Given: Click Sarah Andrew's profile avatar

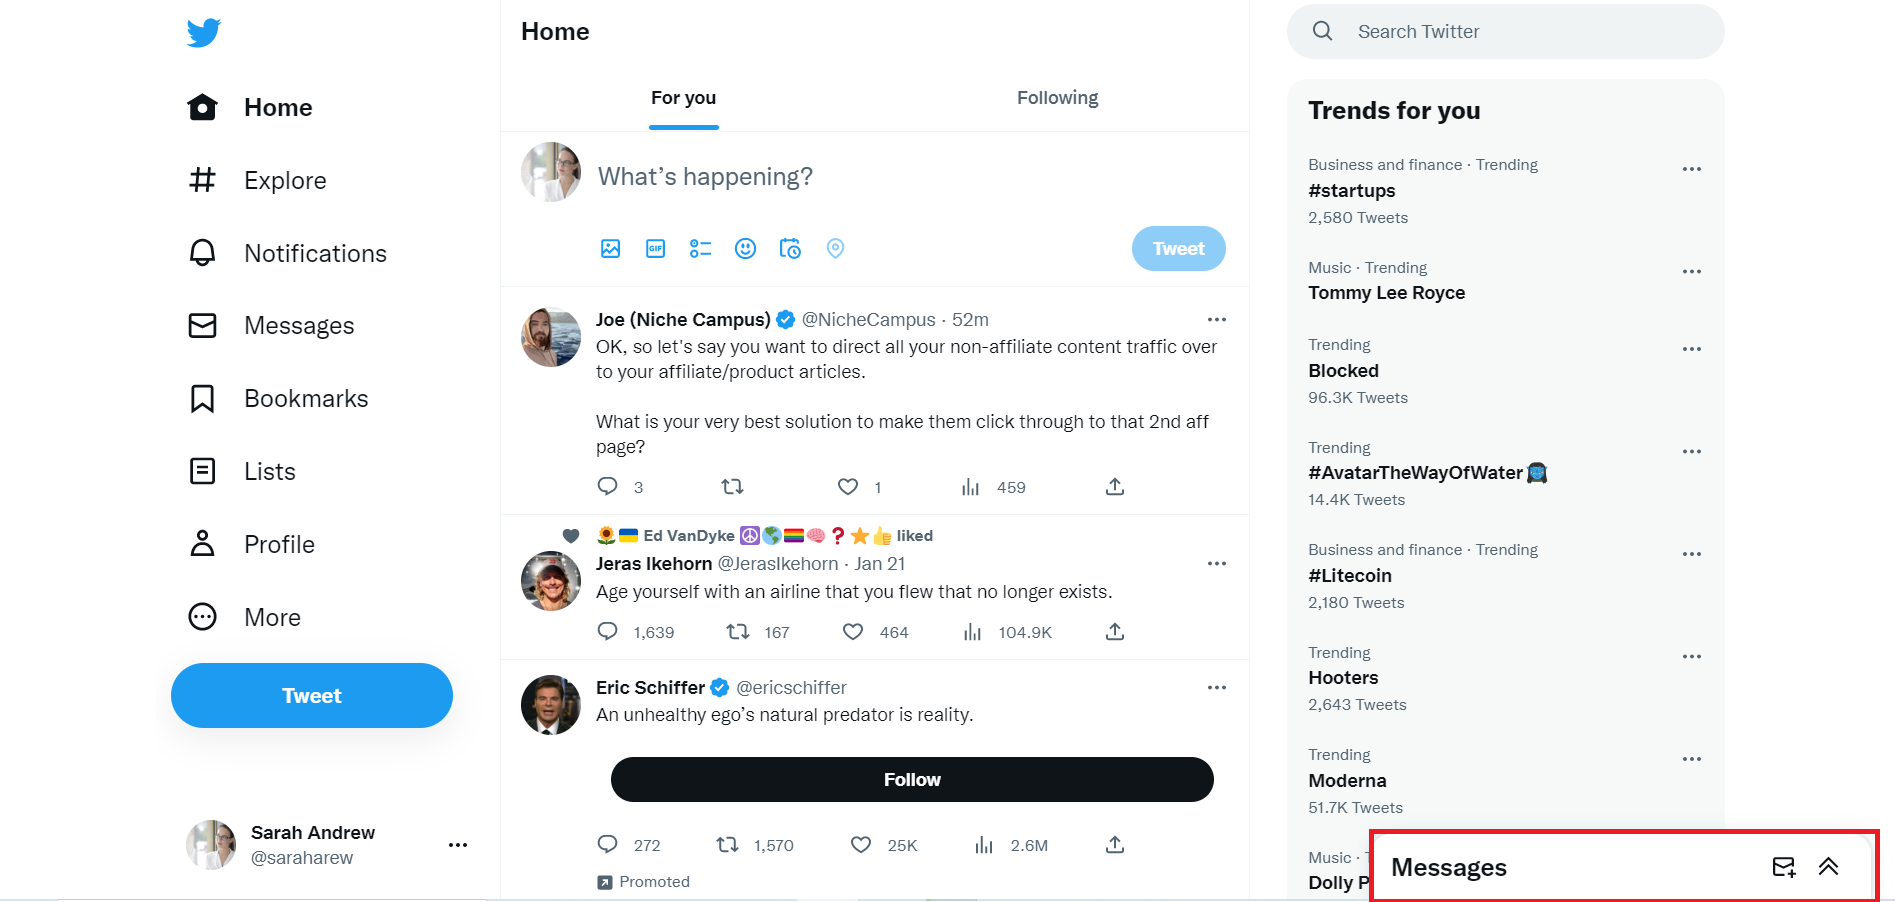Looking at the screenshot, I should coord(210,844).
